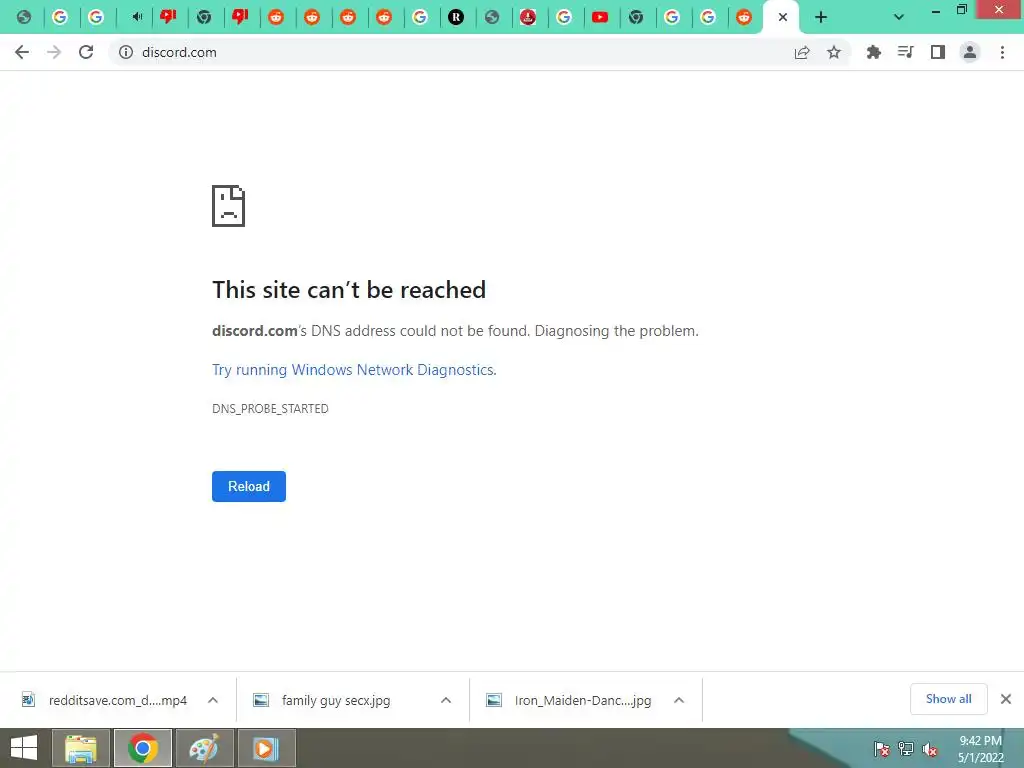Share this page icon in the address bar
Screen dimensions: 1024x768
pos(802,52)
